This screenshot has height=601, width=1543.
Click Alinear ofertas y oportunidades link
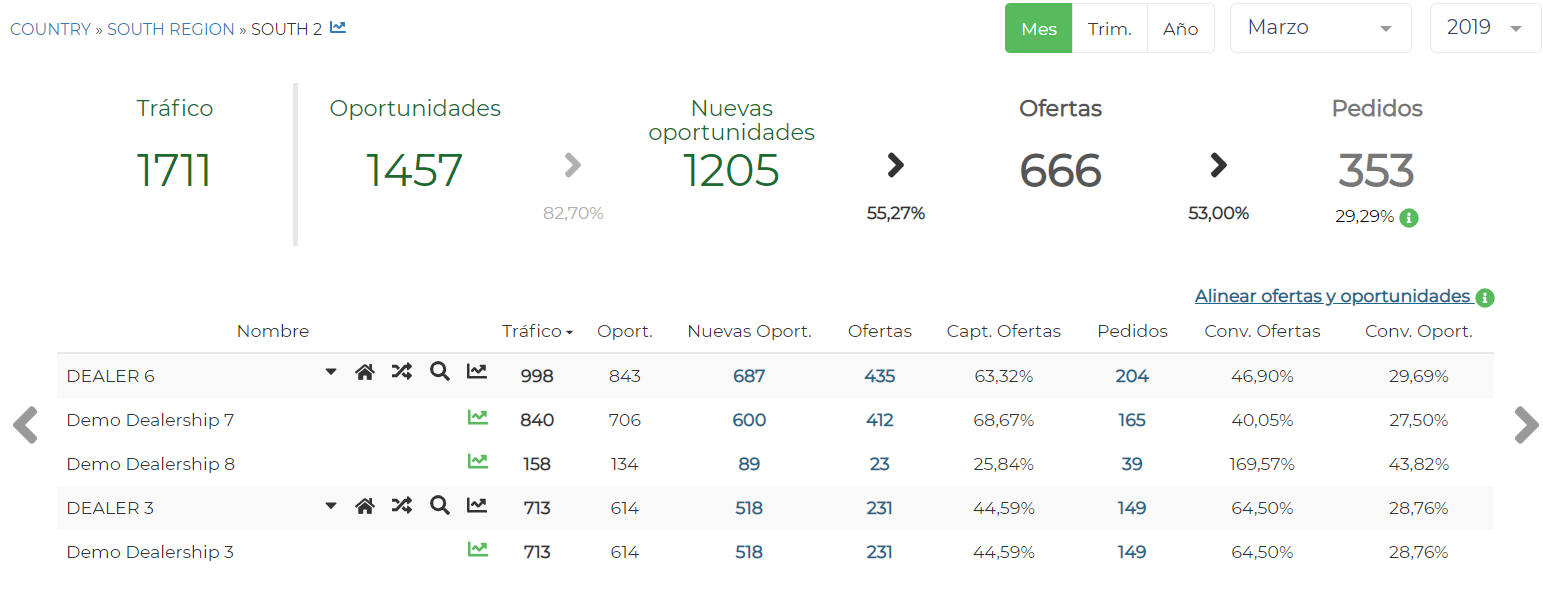pyautogui.click(x=1332, y=296)
